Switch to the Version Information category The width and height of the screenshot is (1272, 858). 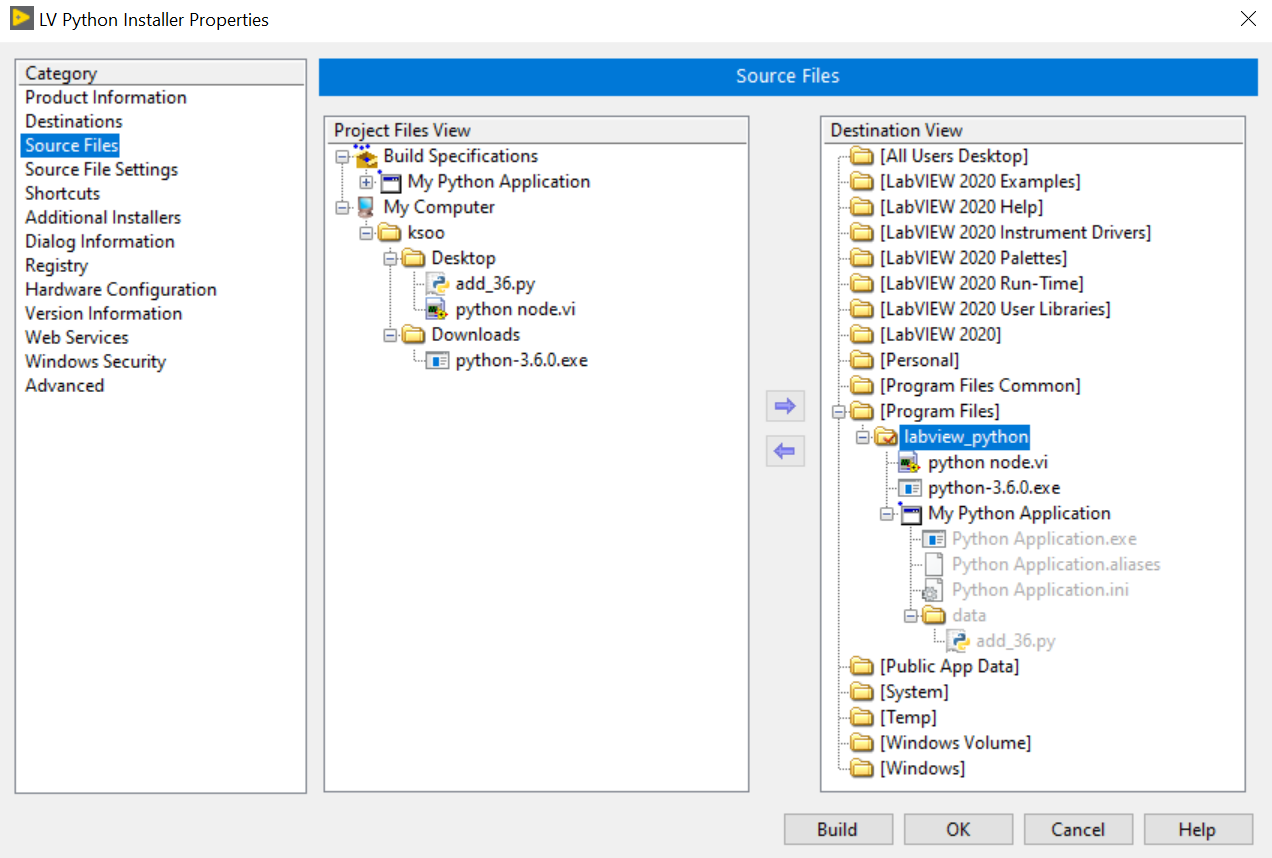click(104, 313)
